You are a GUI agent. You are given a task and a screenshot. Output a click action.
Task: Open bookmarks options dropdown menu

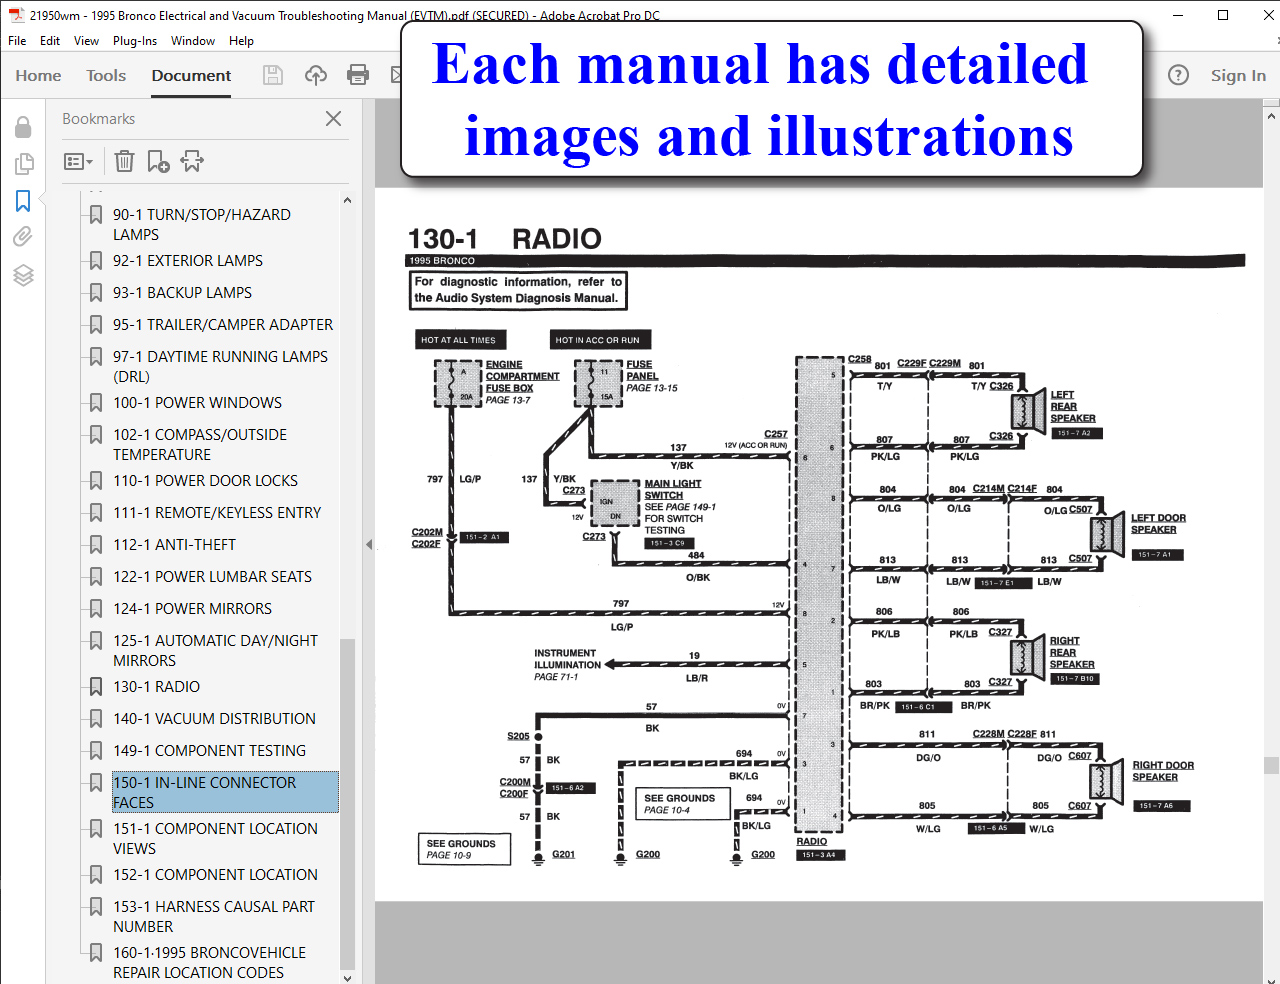(78, 161)
